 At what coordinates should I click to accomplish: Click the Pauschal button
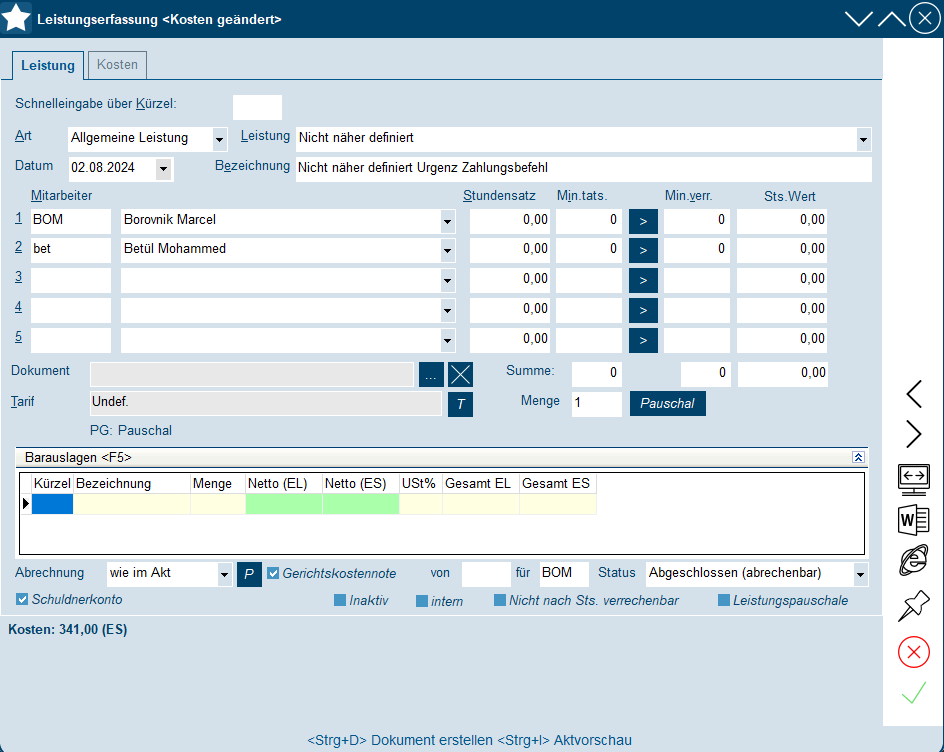[x=667, y=403]
